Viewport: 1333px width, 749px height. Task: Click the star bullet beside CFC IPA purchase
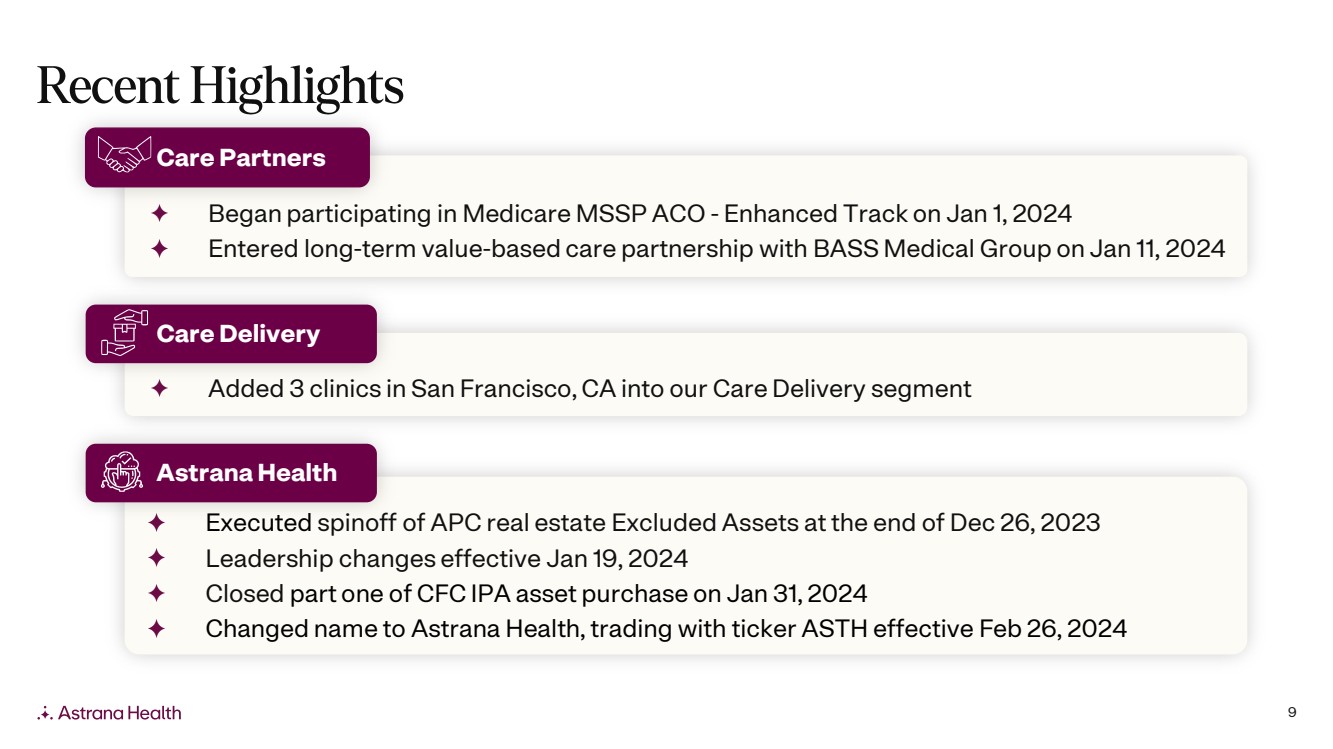(156, 594)
